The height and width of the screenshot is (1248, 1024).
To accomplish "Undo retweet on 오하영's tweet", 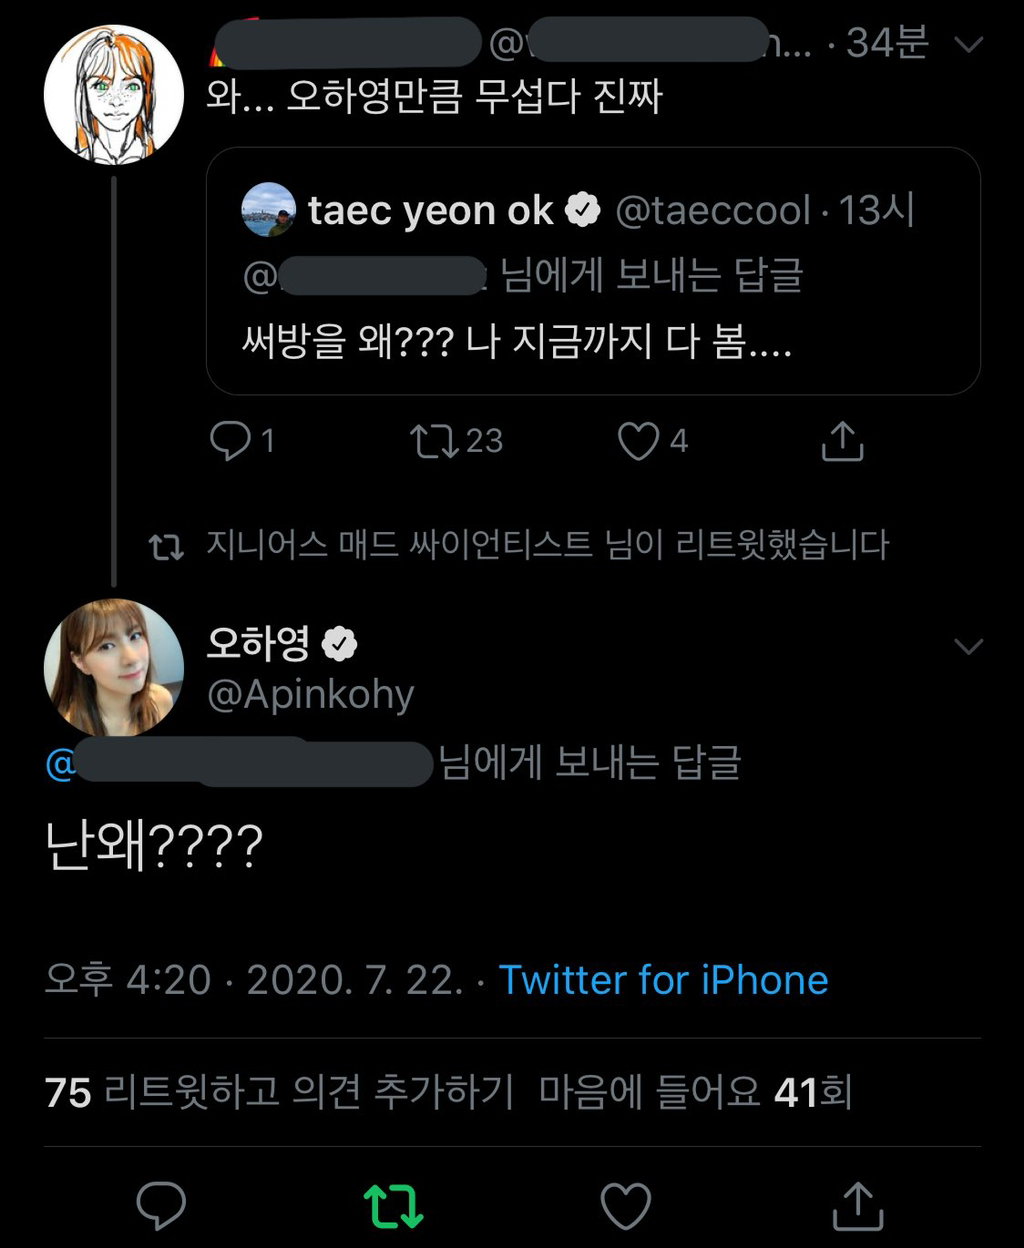I will [x=393, y=1205].
